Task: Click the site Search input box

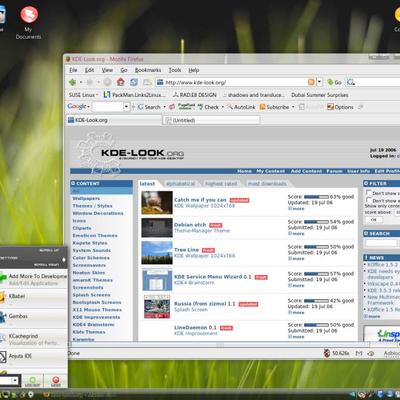Action: pyautogui.click(x=381, y=243)
